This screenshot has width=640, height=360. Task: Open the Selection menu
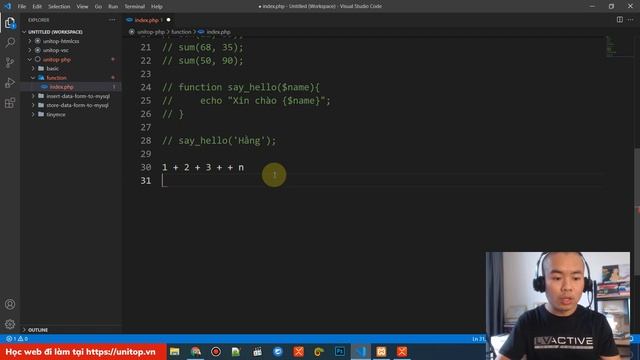click(x=59, y=7)
